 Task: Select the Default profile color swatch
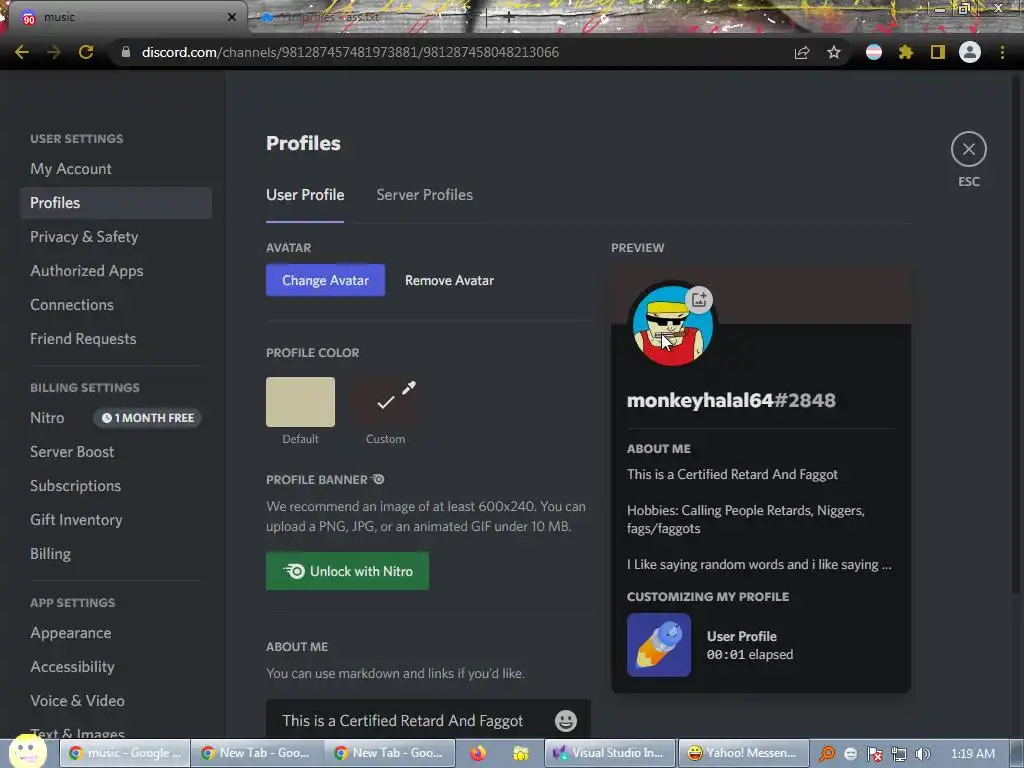coord(300,402)
